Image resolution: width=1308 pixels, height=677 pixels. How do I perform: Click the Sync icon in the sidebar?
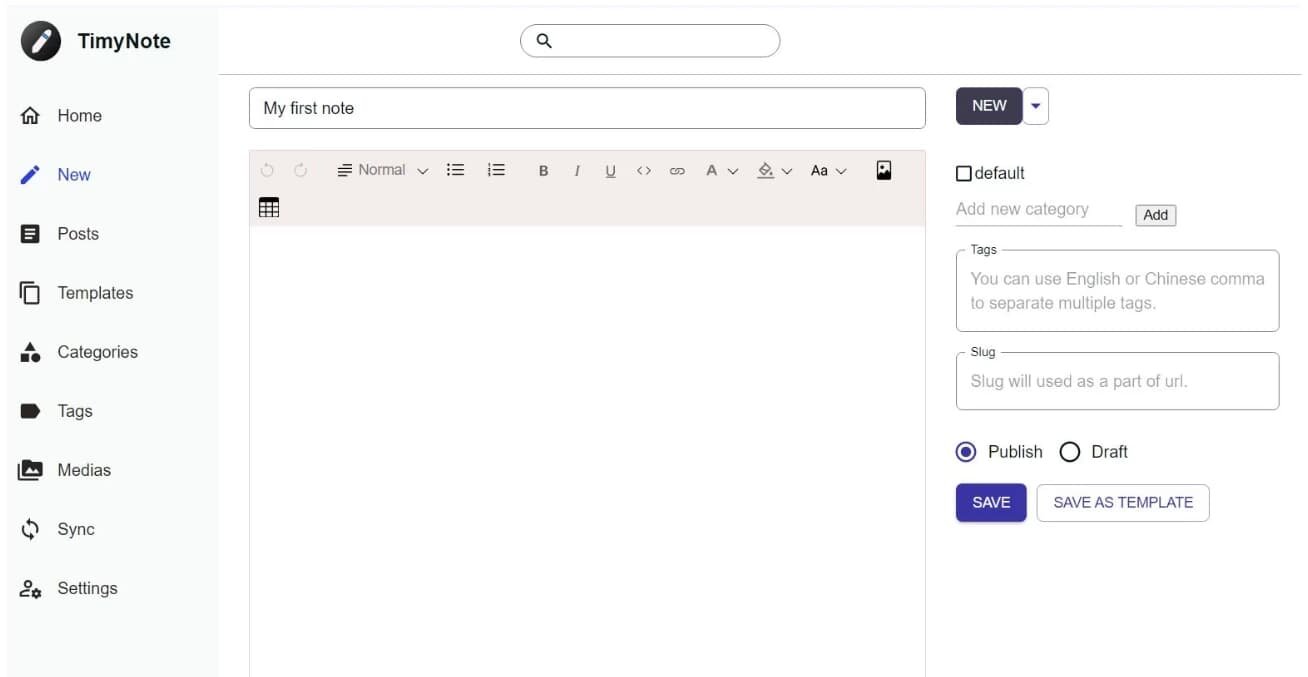[30, 529]
